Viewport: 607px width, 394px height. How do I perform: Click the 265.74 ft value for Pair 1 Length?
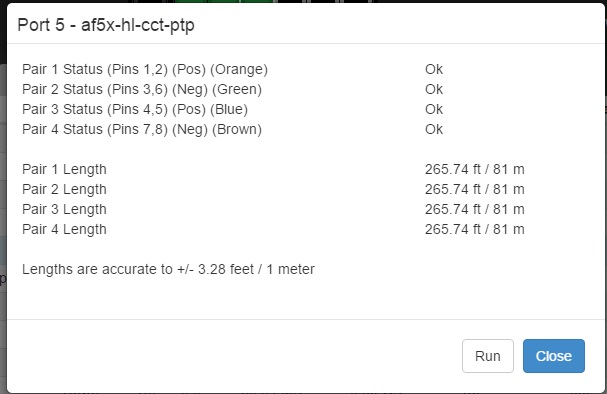point(475,170)
